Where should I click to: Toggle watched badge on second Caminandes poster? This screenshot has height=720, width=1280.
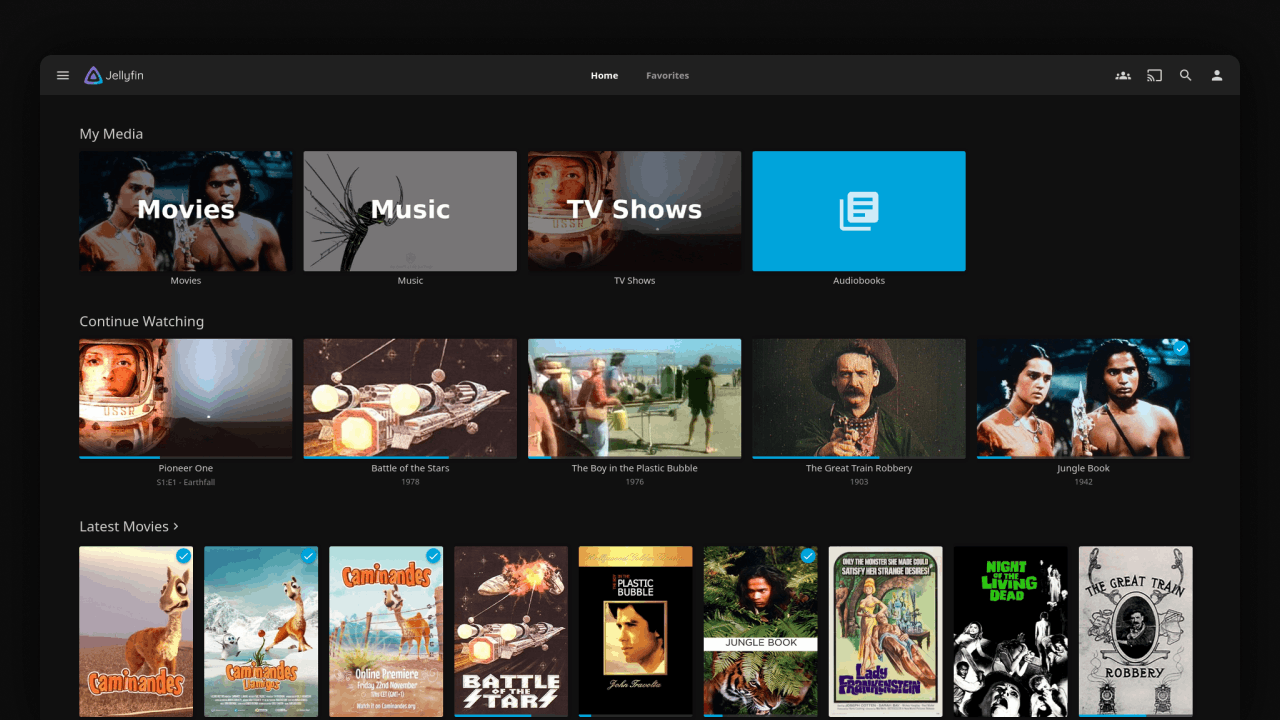308,556
